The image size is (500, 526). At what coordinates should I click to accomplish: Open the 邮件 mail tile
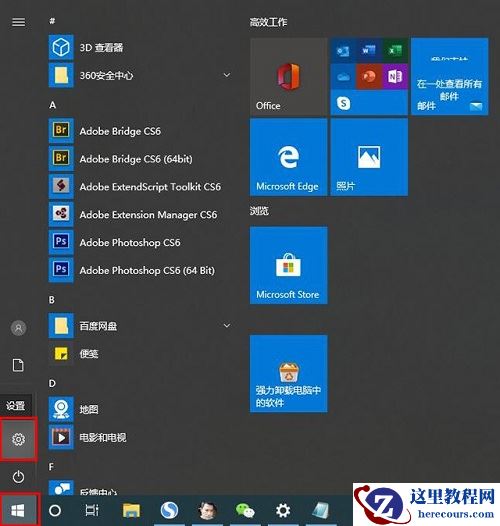pyautogui.click(x=450, y=76)
